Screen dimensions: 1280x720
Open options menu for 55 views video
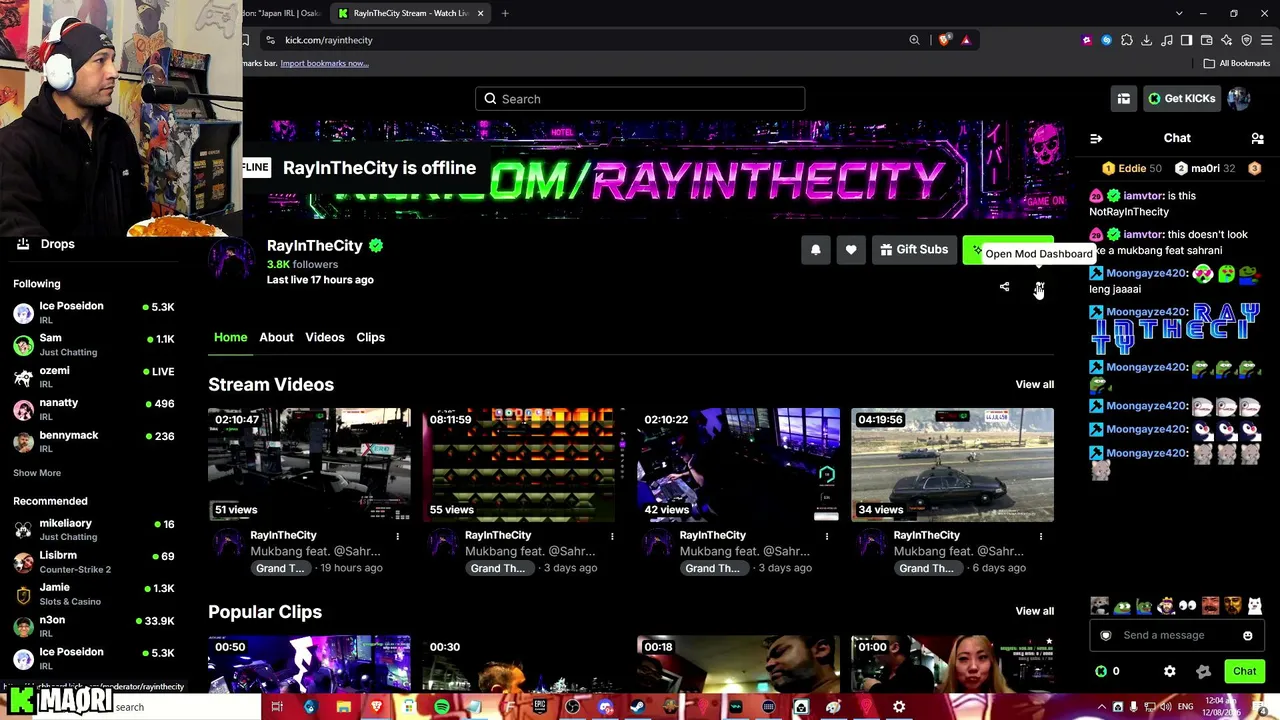pos(612,537)
